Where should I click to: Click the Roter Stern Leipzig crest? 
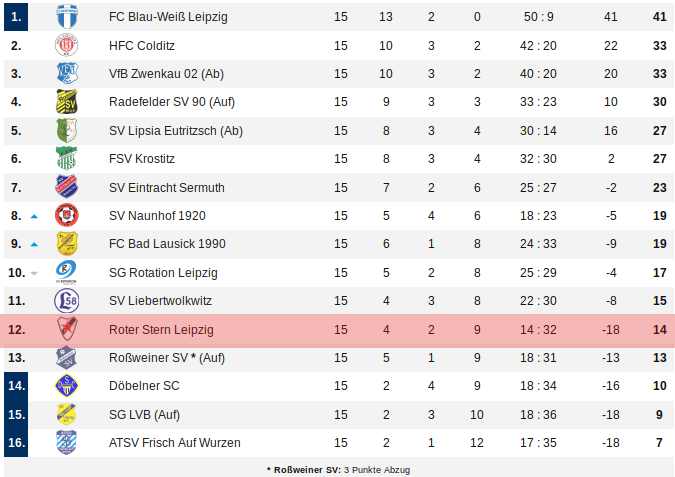66,329
